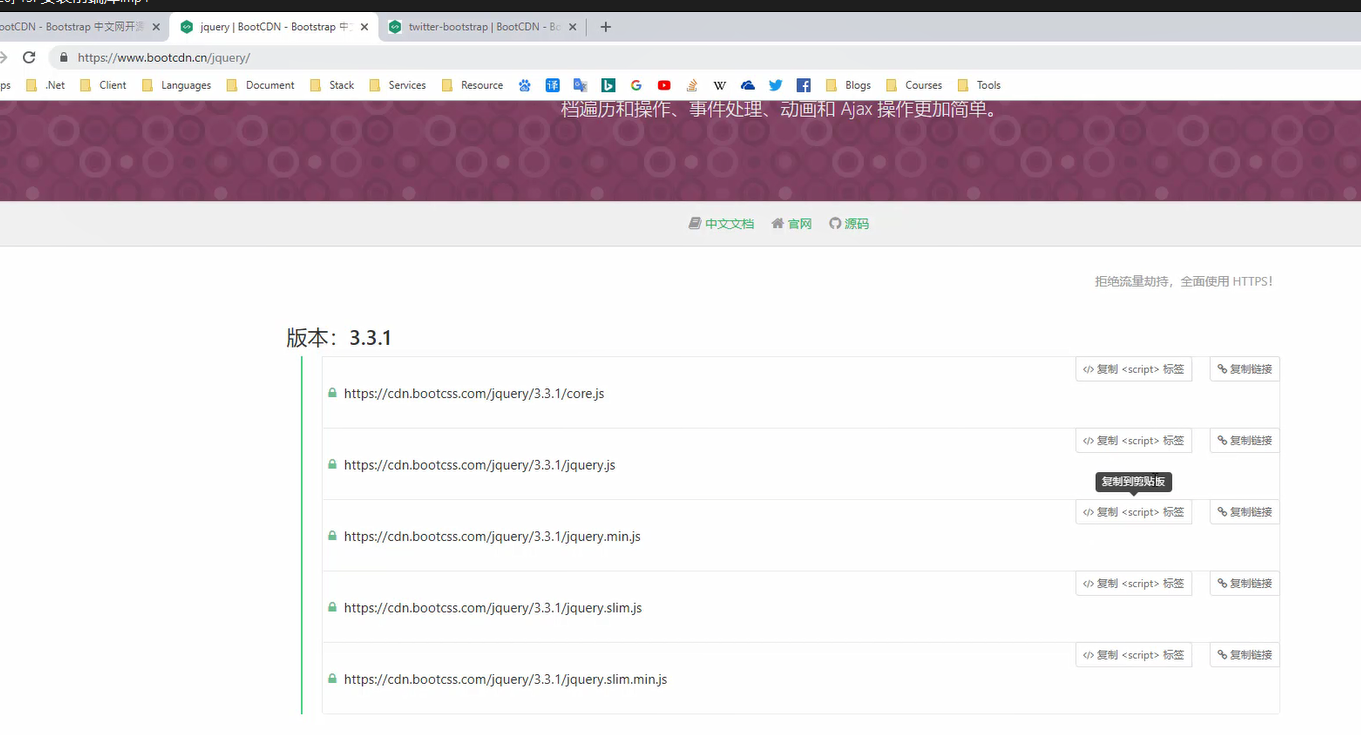Screen dimensions: 1361x735
Task: Open a new browser tab
Action: [x=605, y=27]
